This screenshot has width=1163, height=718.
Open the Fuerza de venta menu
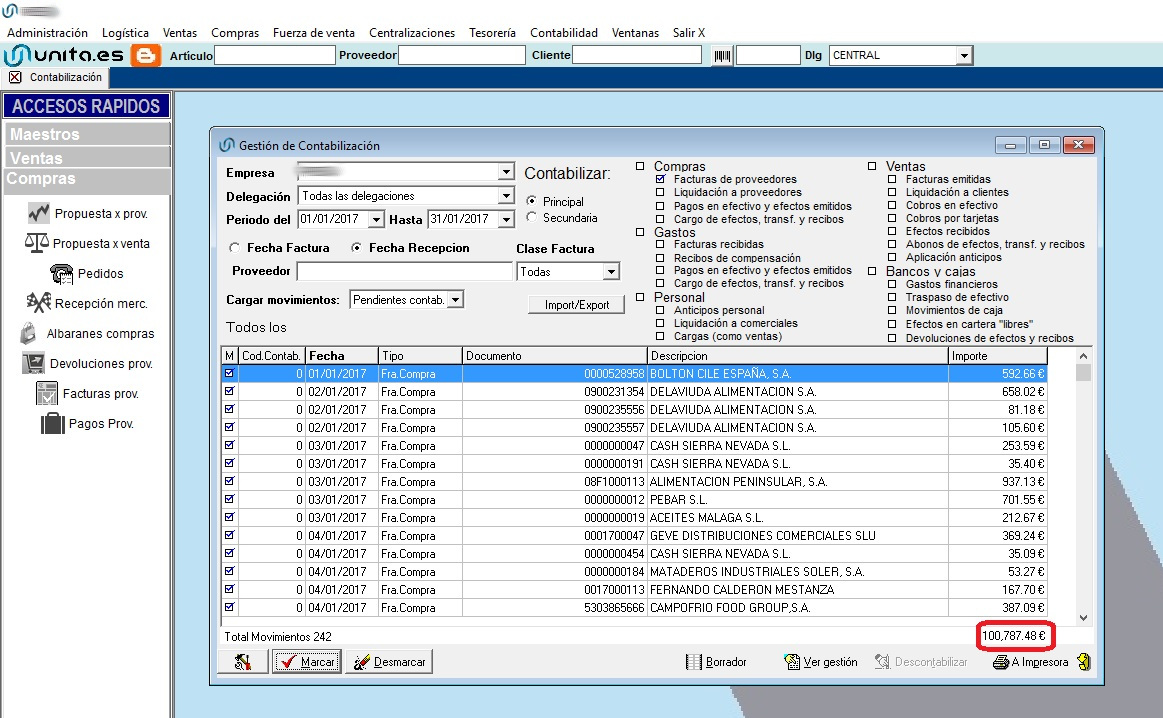(x=314, y=33)
